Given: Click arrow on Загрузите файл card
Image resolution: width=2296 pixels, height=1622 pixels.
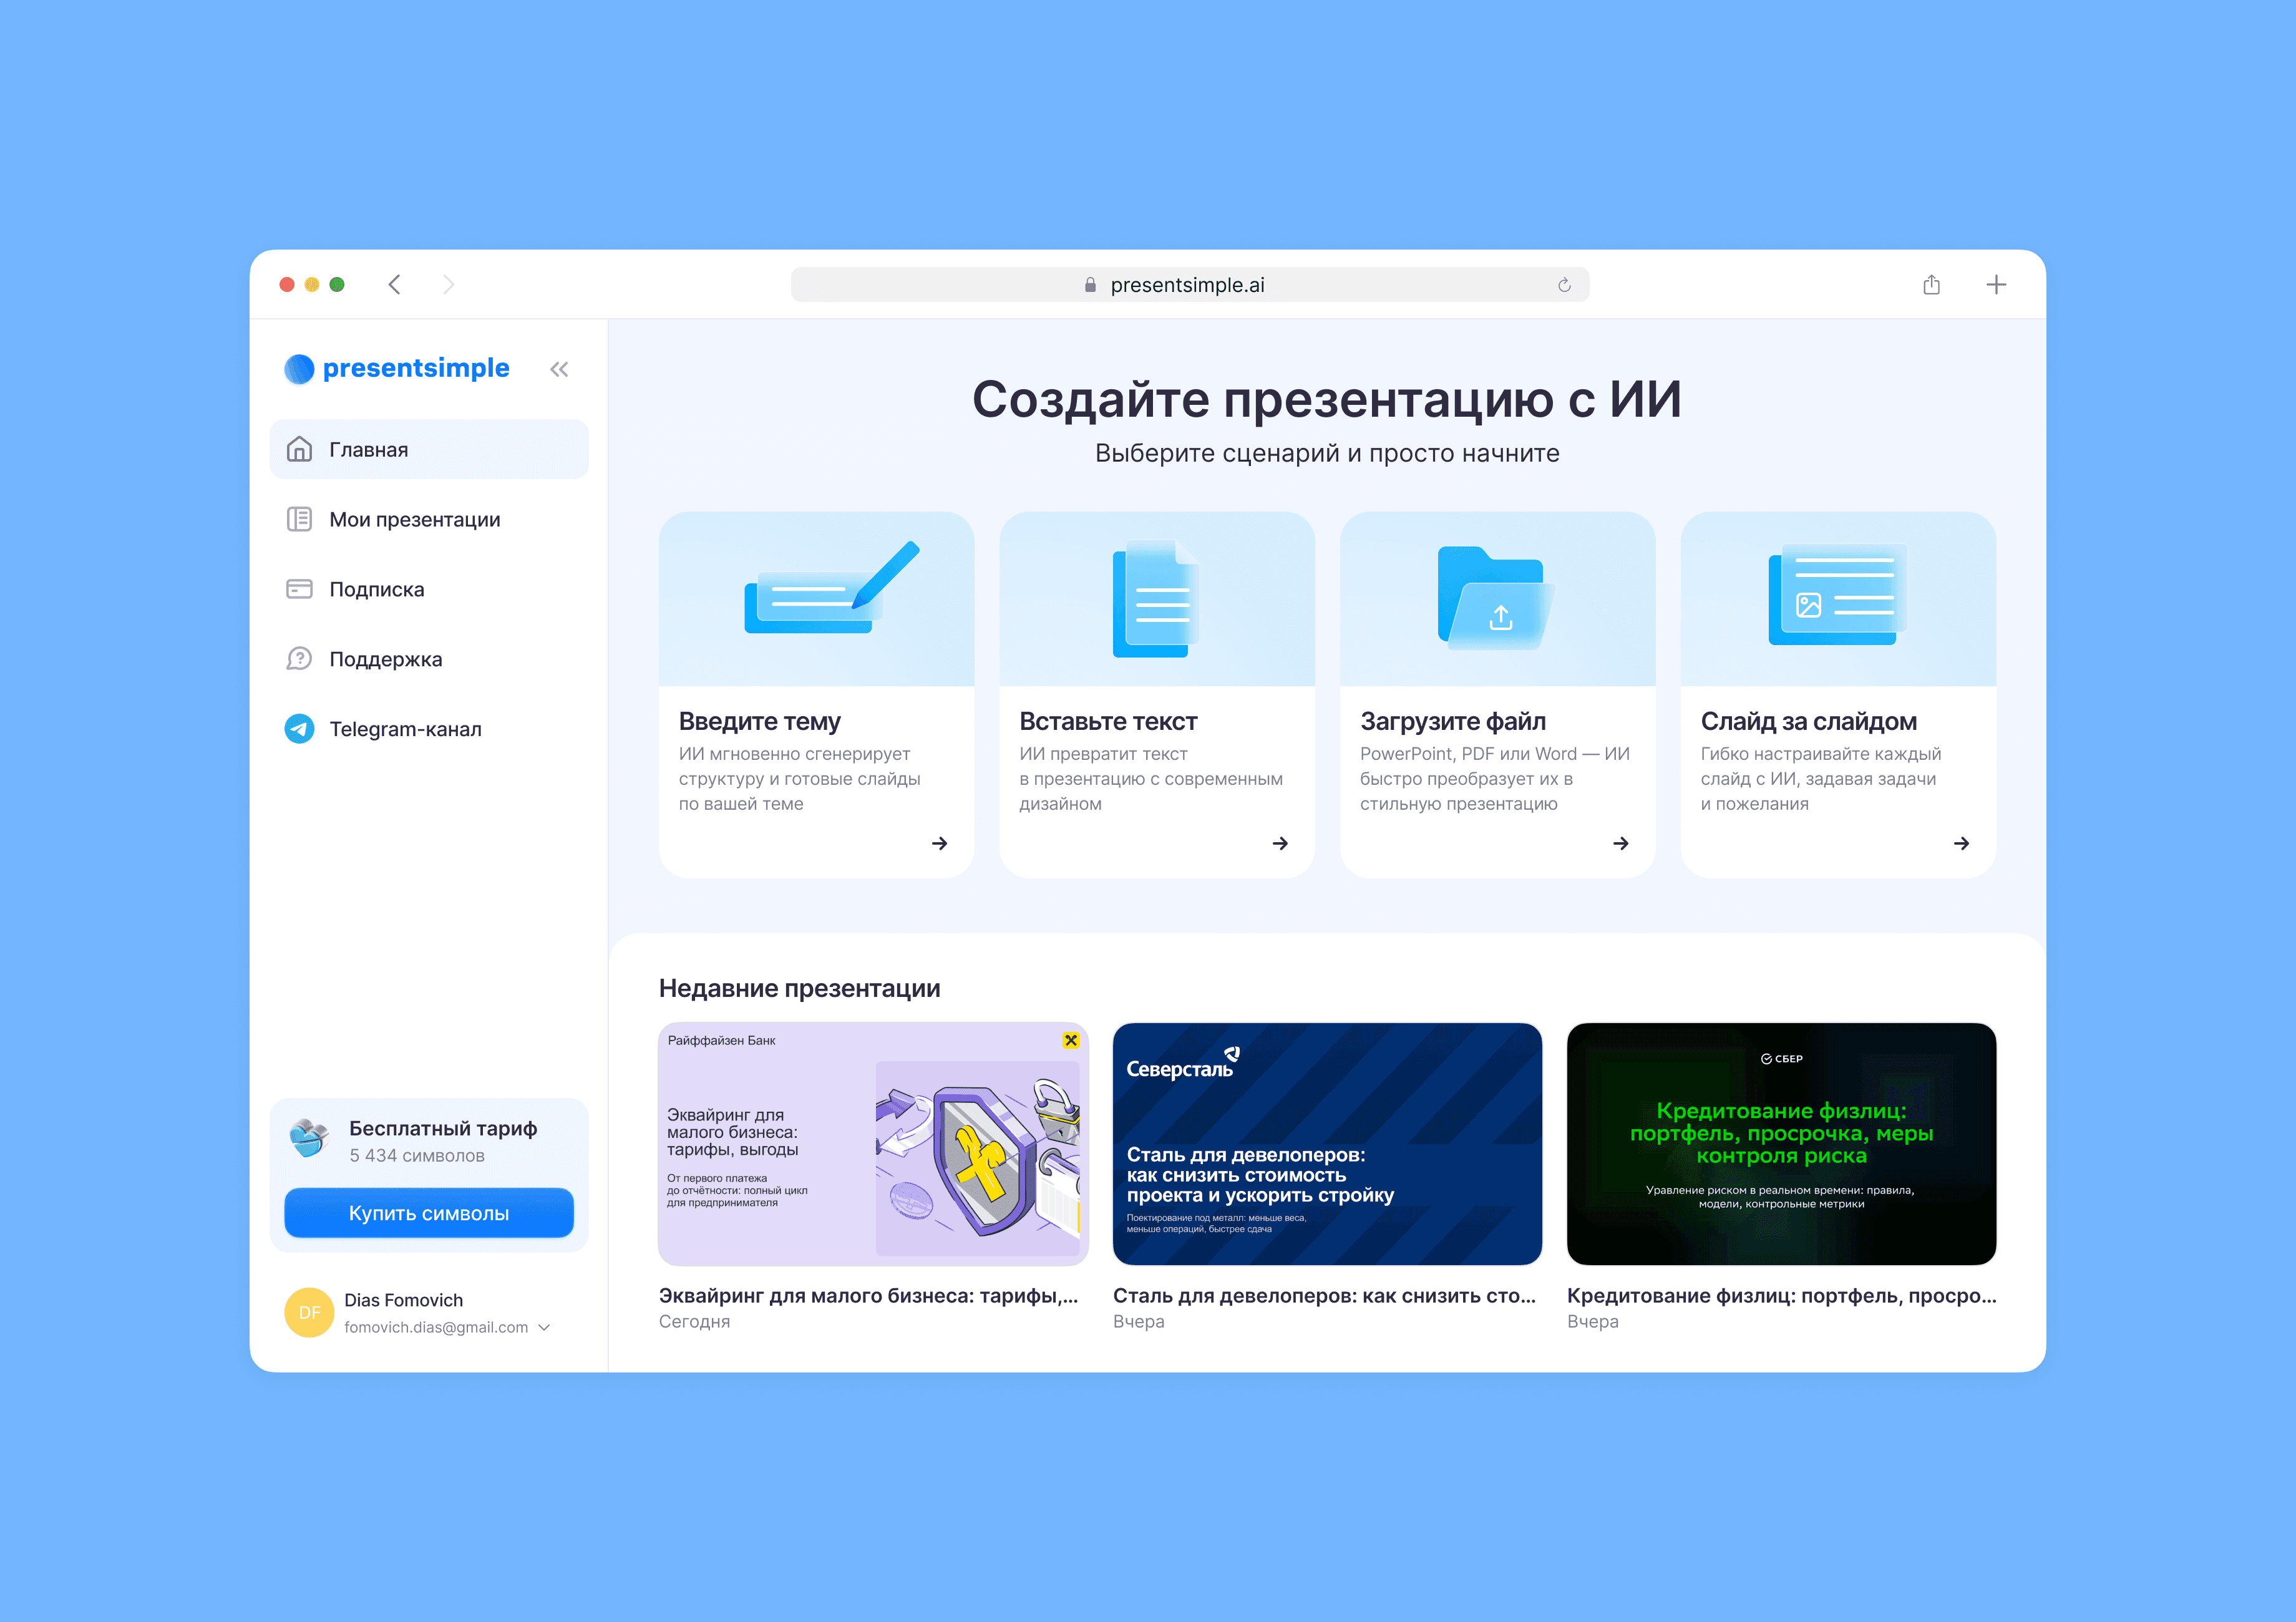Looking at the screenshot, I should pyautogui.click(x=1620, y=843).
